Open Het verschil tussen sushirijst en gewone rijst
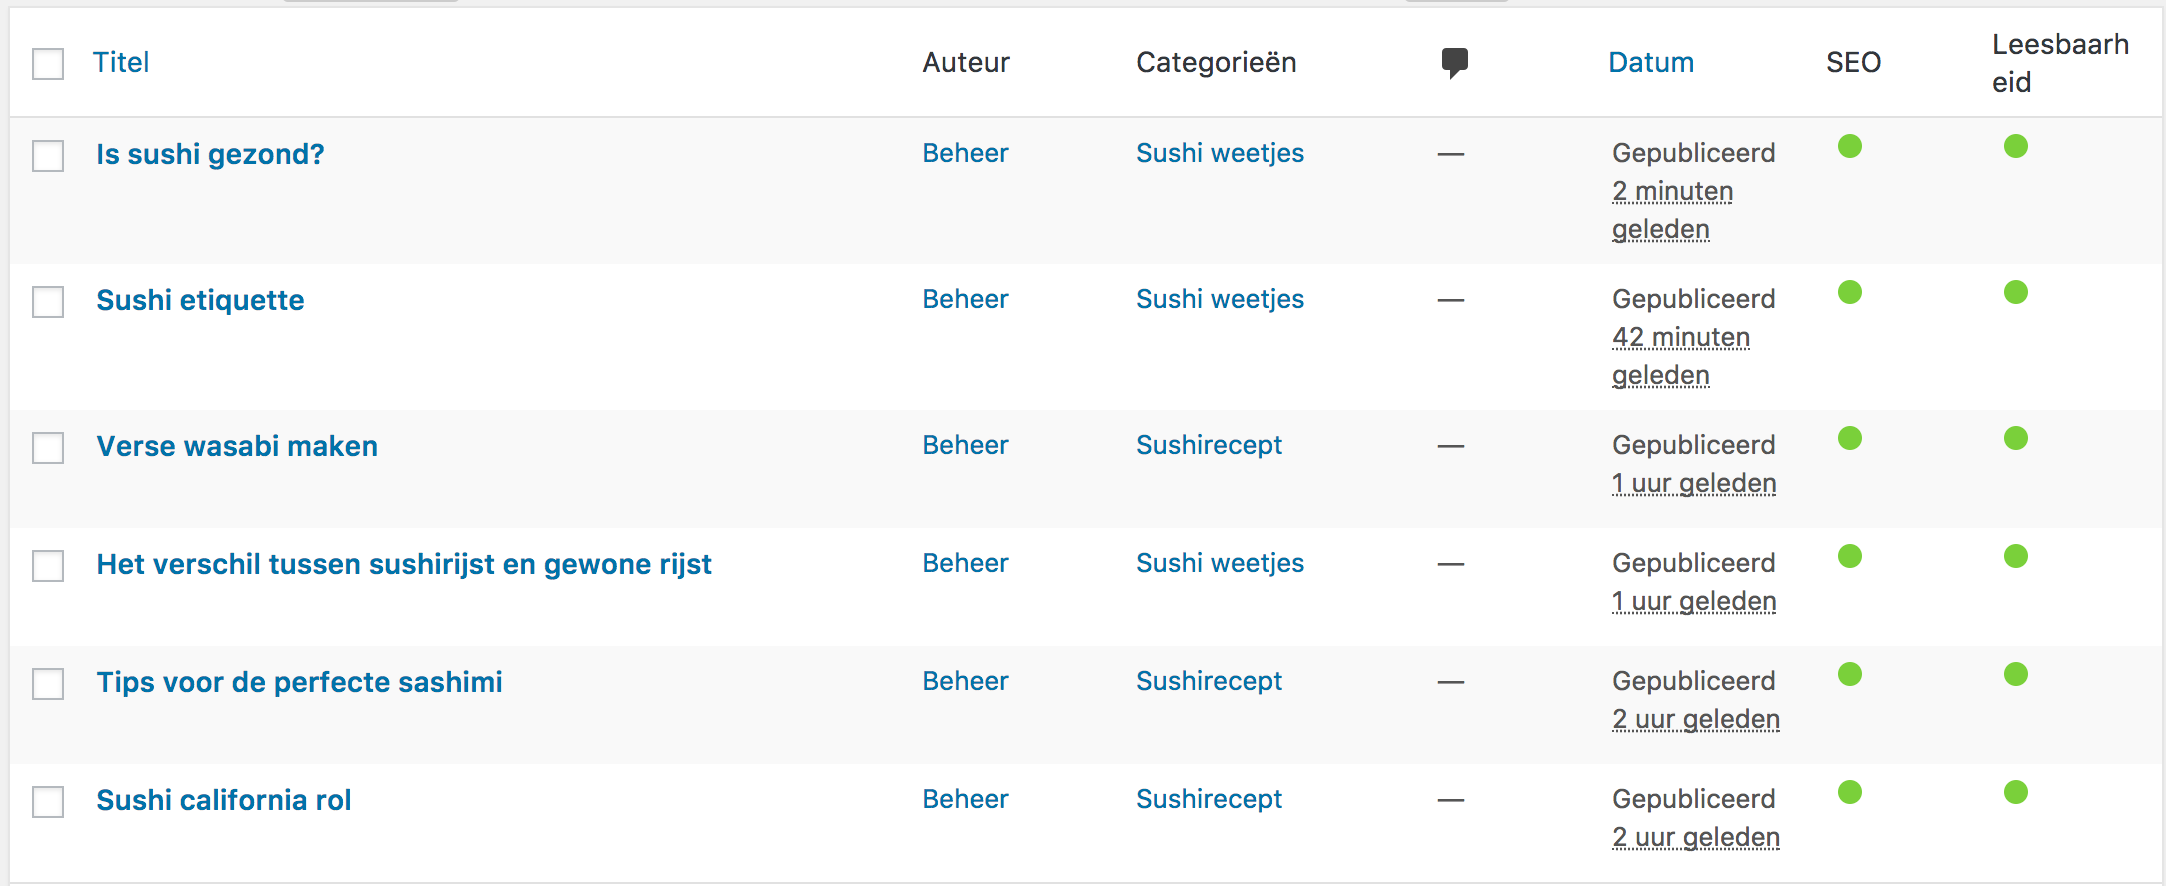 pos(404,564)
